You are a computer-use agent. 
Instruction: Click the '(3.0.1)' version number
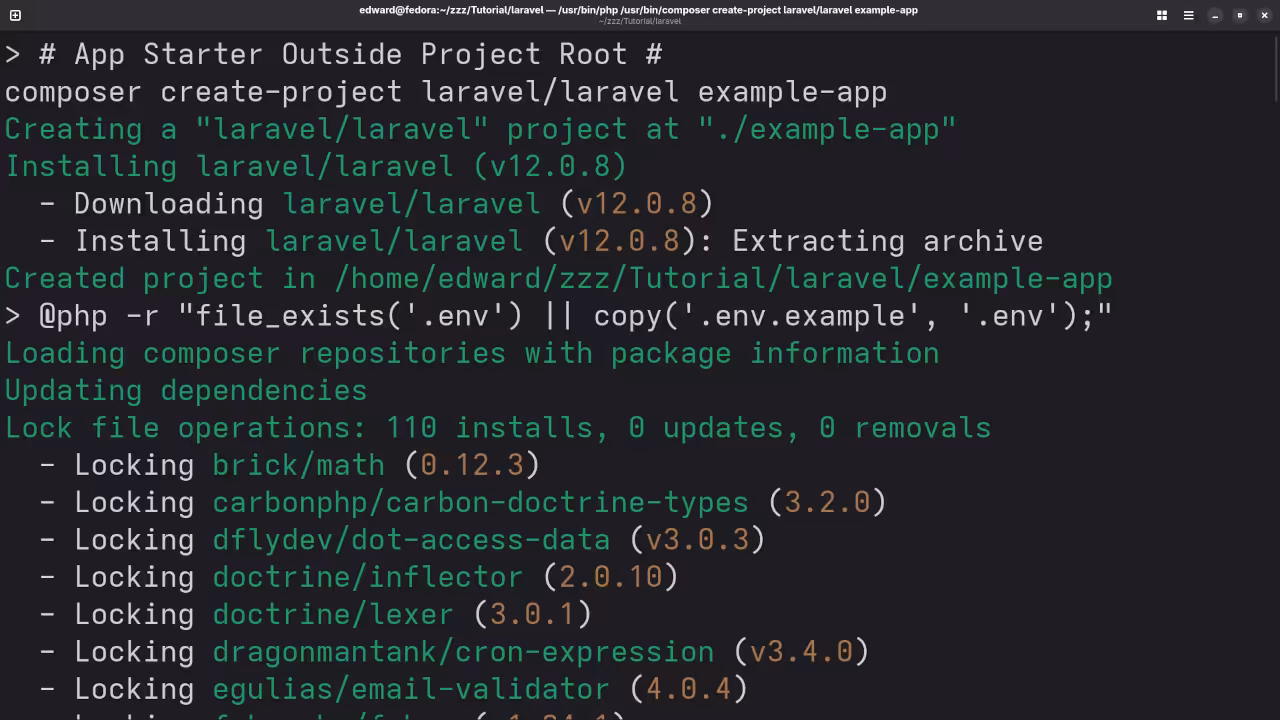[533, 614]
